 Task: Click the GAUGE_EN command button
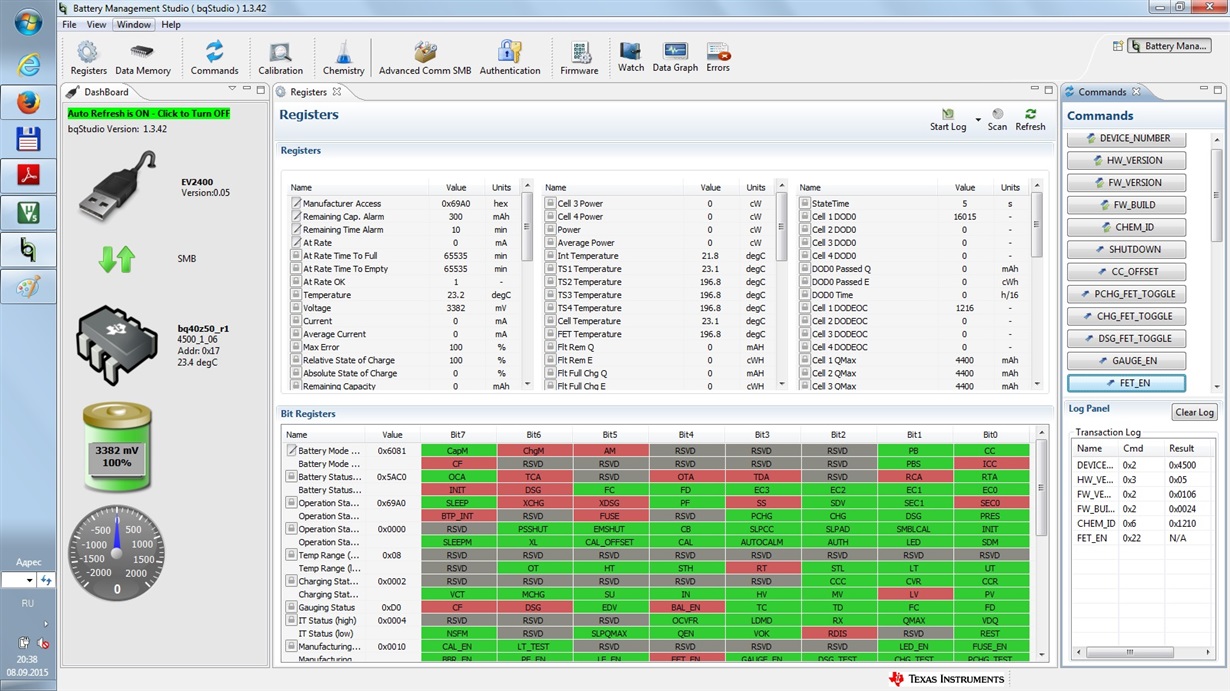coord(1127,361)
